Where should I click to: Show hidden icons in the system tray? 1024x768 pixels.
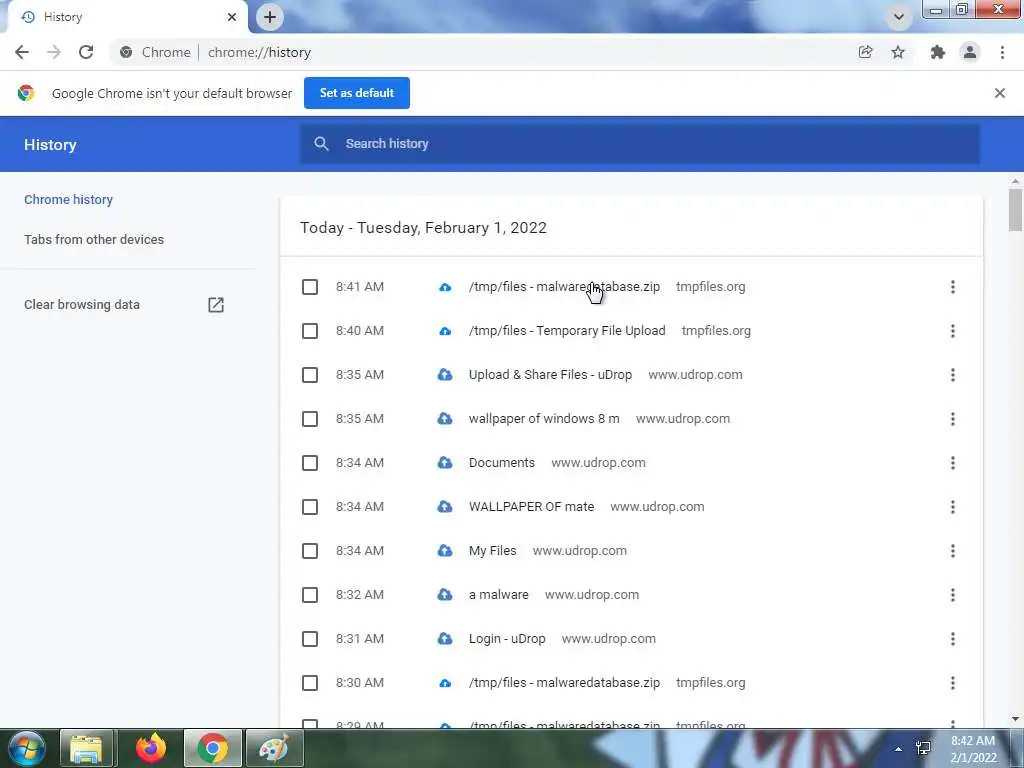point(898,749)
